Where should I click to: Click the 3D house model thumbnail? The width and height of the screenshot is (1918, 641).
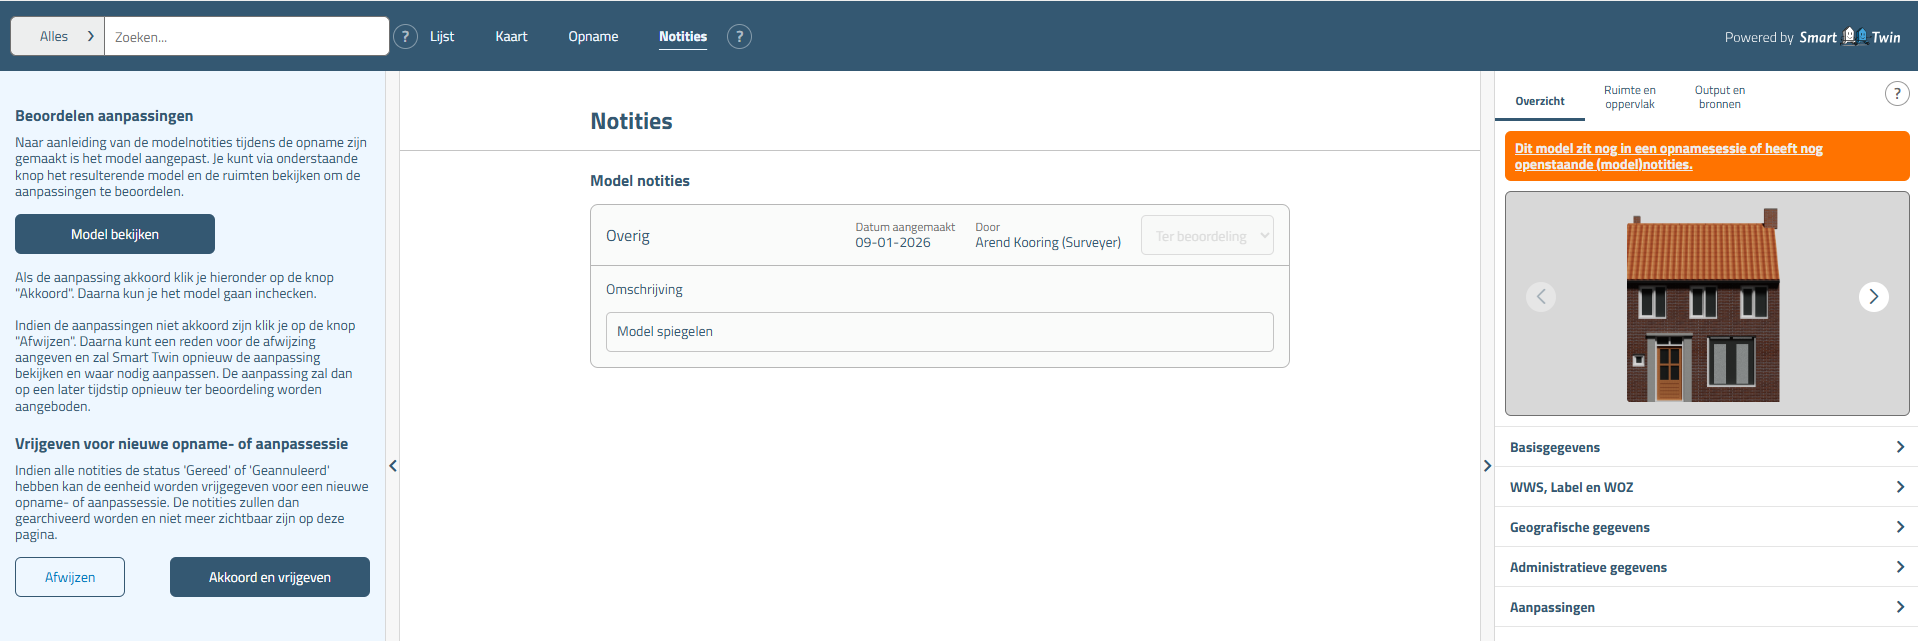1702,305
